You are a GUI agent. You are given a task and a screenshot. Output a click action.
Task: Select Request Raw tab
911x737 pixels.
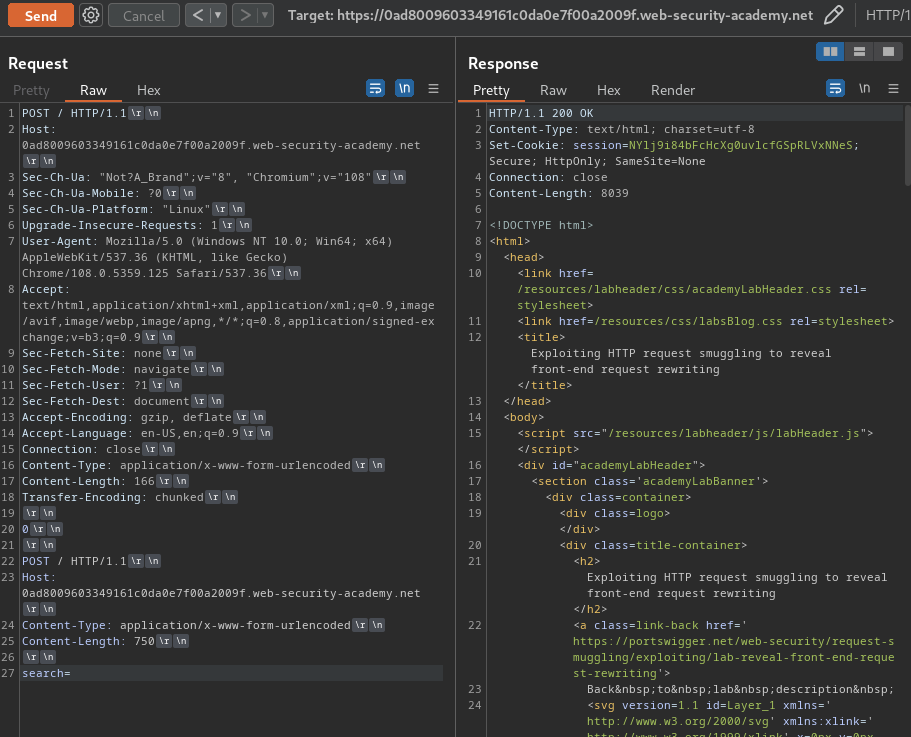click(x=93, y=90)
